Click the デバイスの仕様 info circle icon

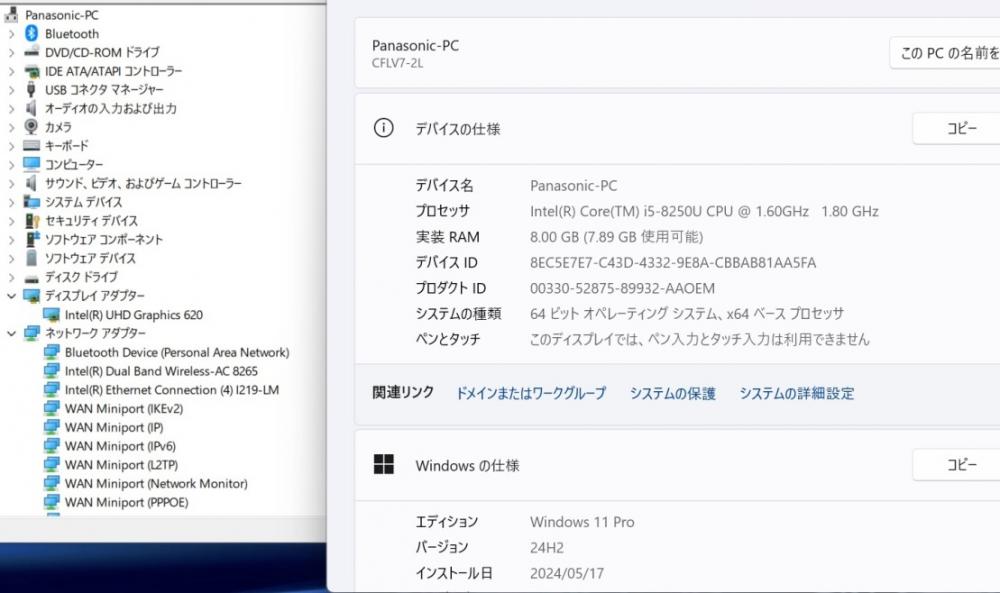point(383,128)
